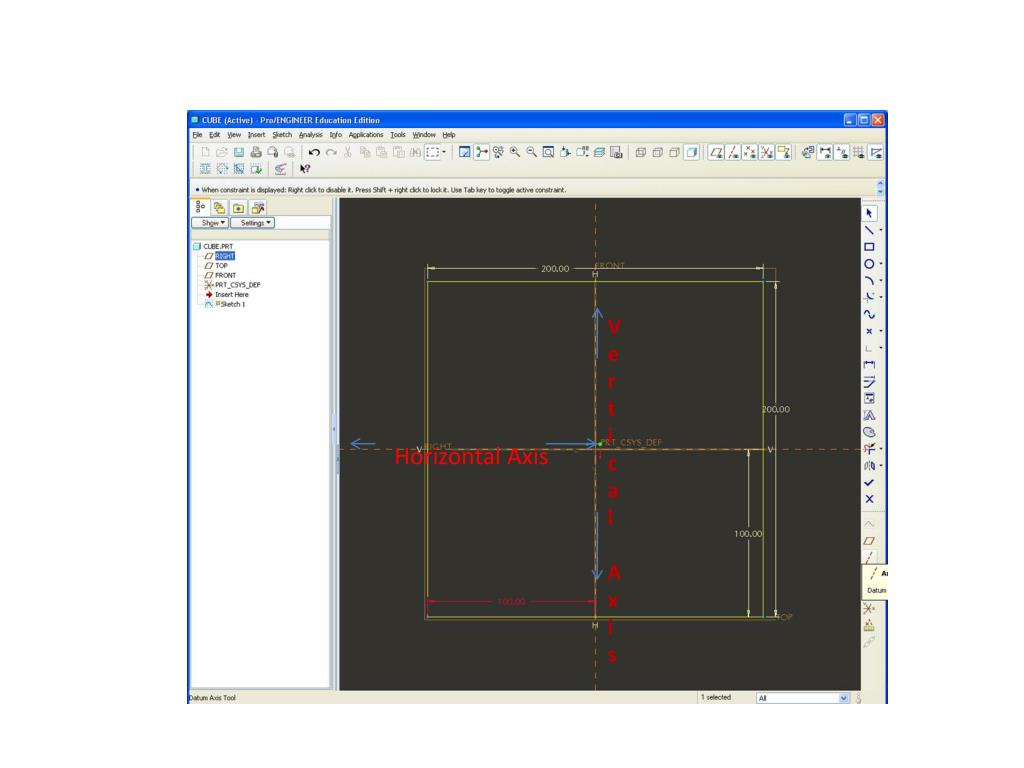Click the Print icon in the toolbar
Image resolution: width=1024 pixels, height=768 pixels.
(256, 153)
